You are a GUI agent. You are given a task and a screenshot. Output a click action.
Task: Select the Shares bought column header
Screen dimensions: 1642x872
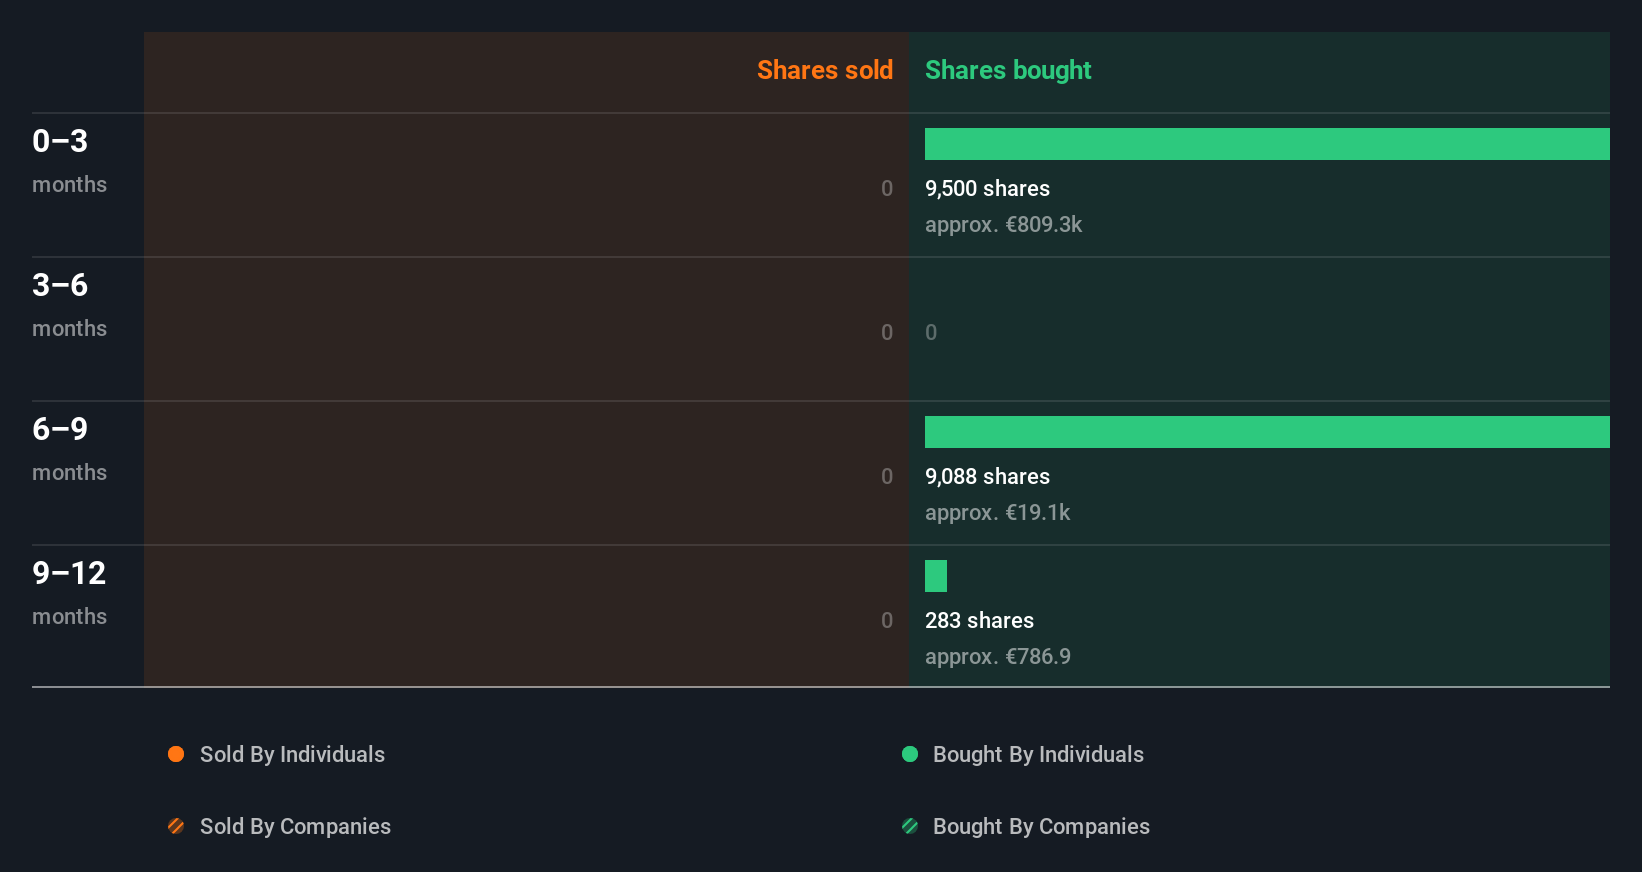coord(1008,70)
